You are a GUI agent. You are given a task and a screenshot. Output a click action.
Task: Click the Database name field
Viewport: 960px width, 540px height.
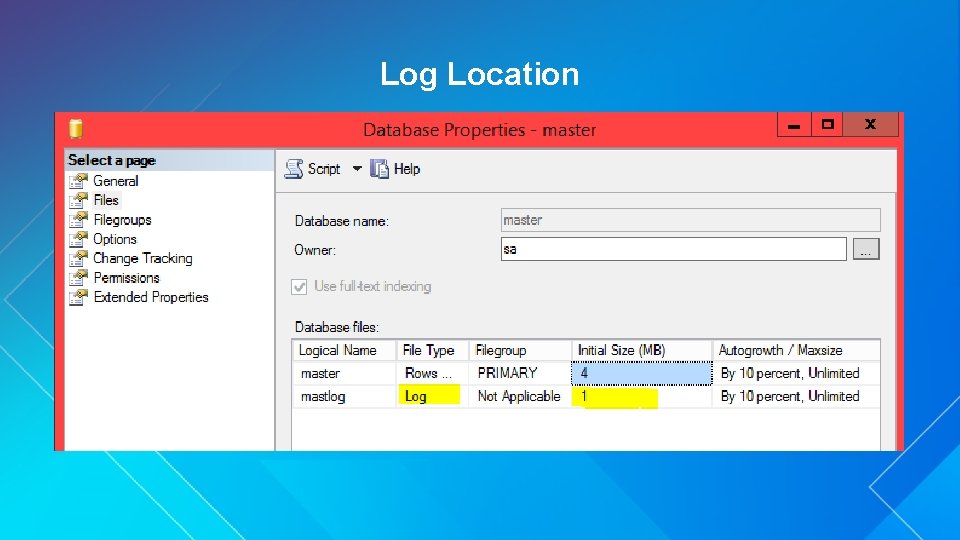691,220
